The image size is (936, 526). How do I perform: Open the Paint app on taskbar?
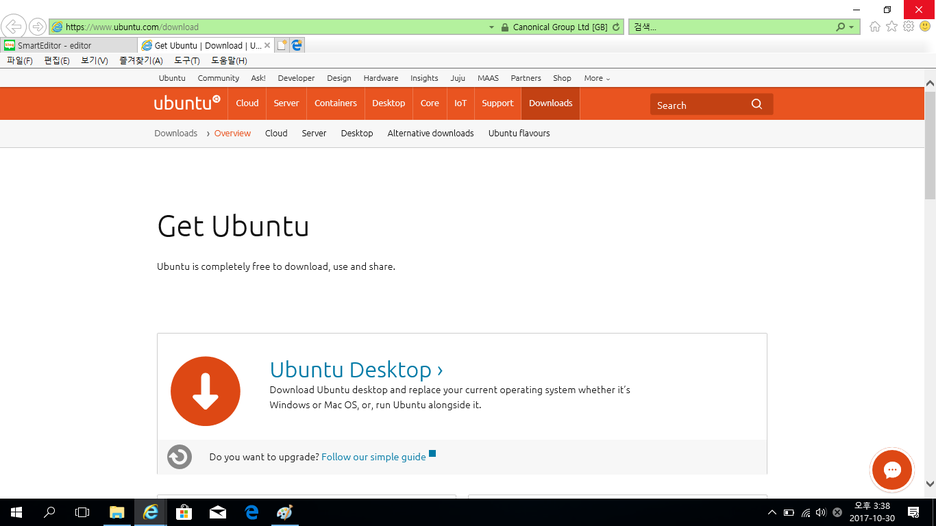point(285,512)
